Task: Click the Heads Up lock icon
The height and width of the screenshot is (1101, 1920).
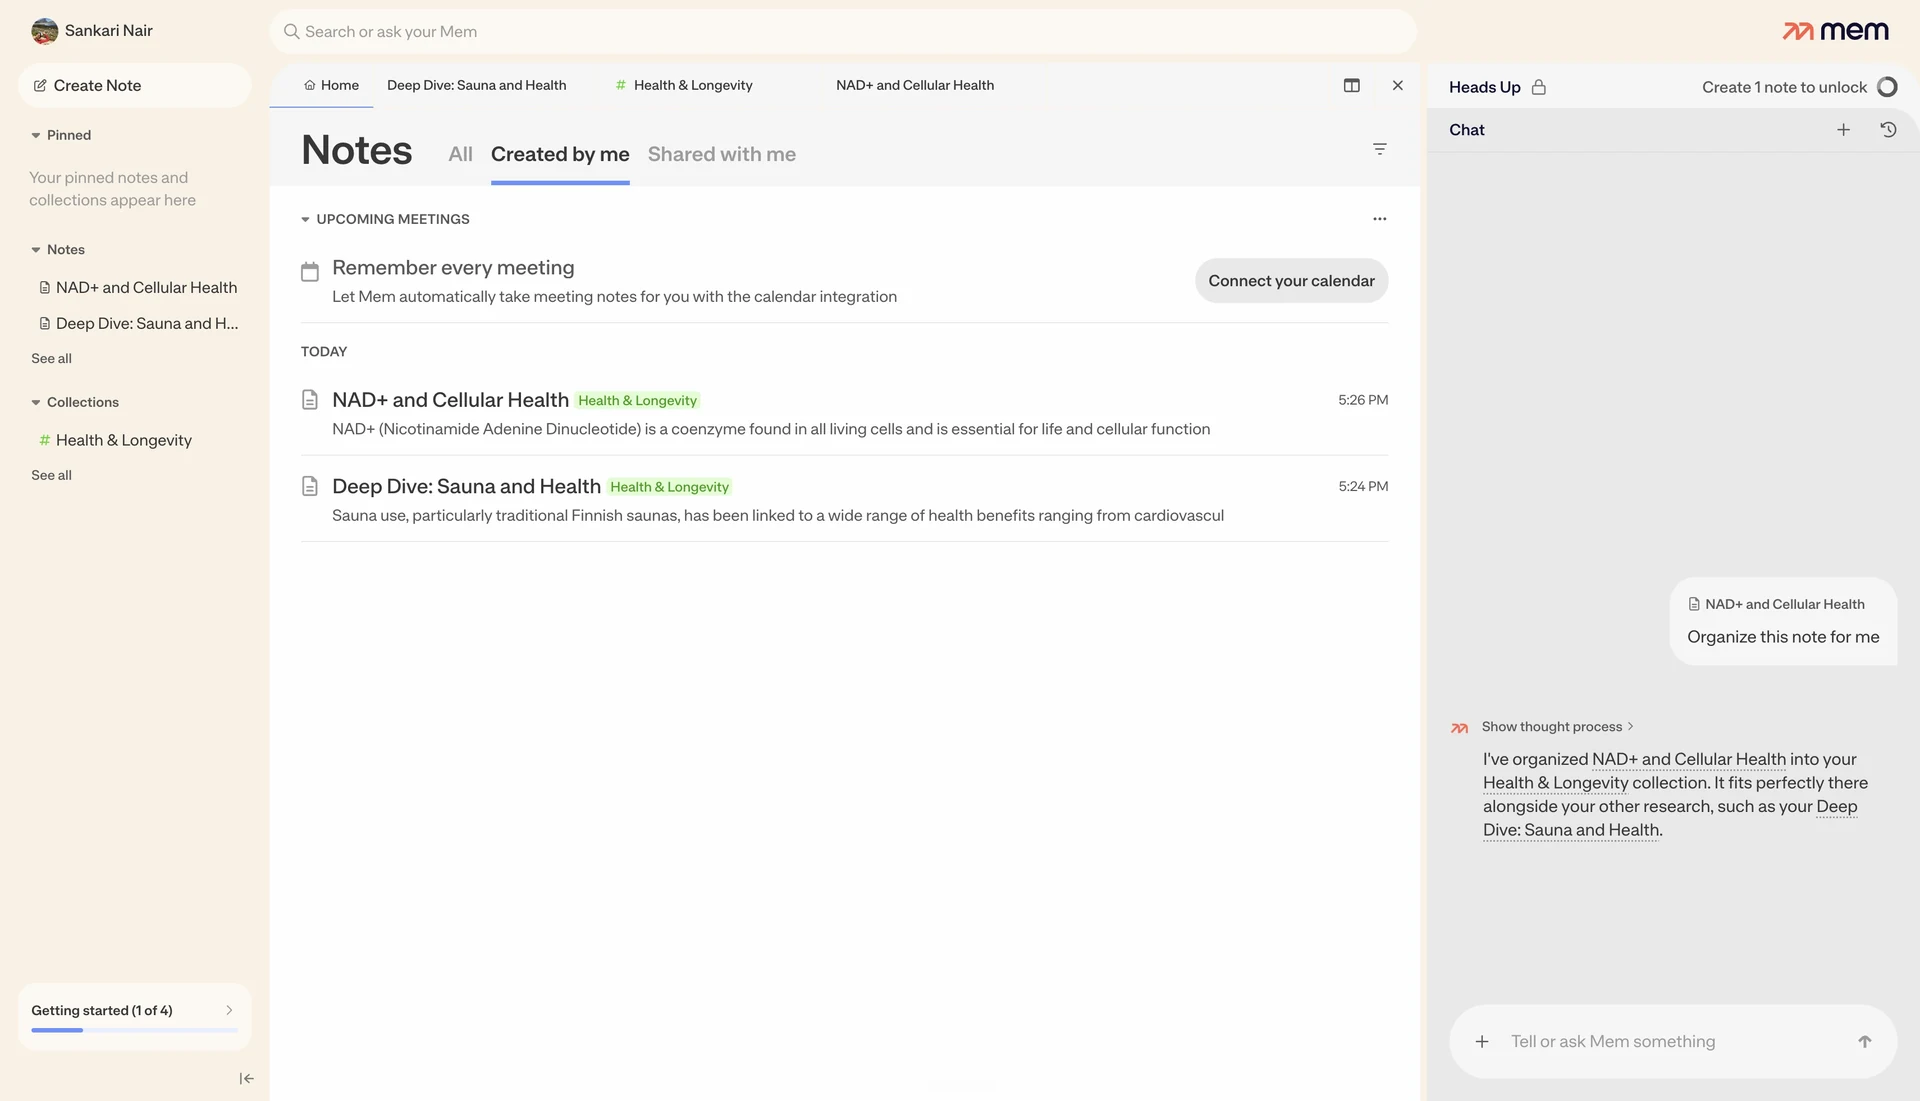Action: tap(1538, 87)
